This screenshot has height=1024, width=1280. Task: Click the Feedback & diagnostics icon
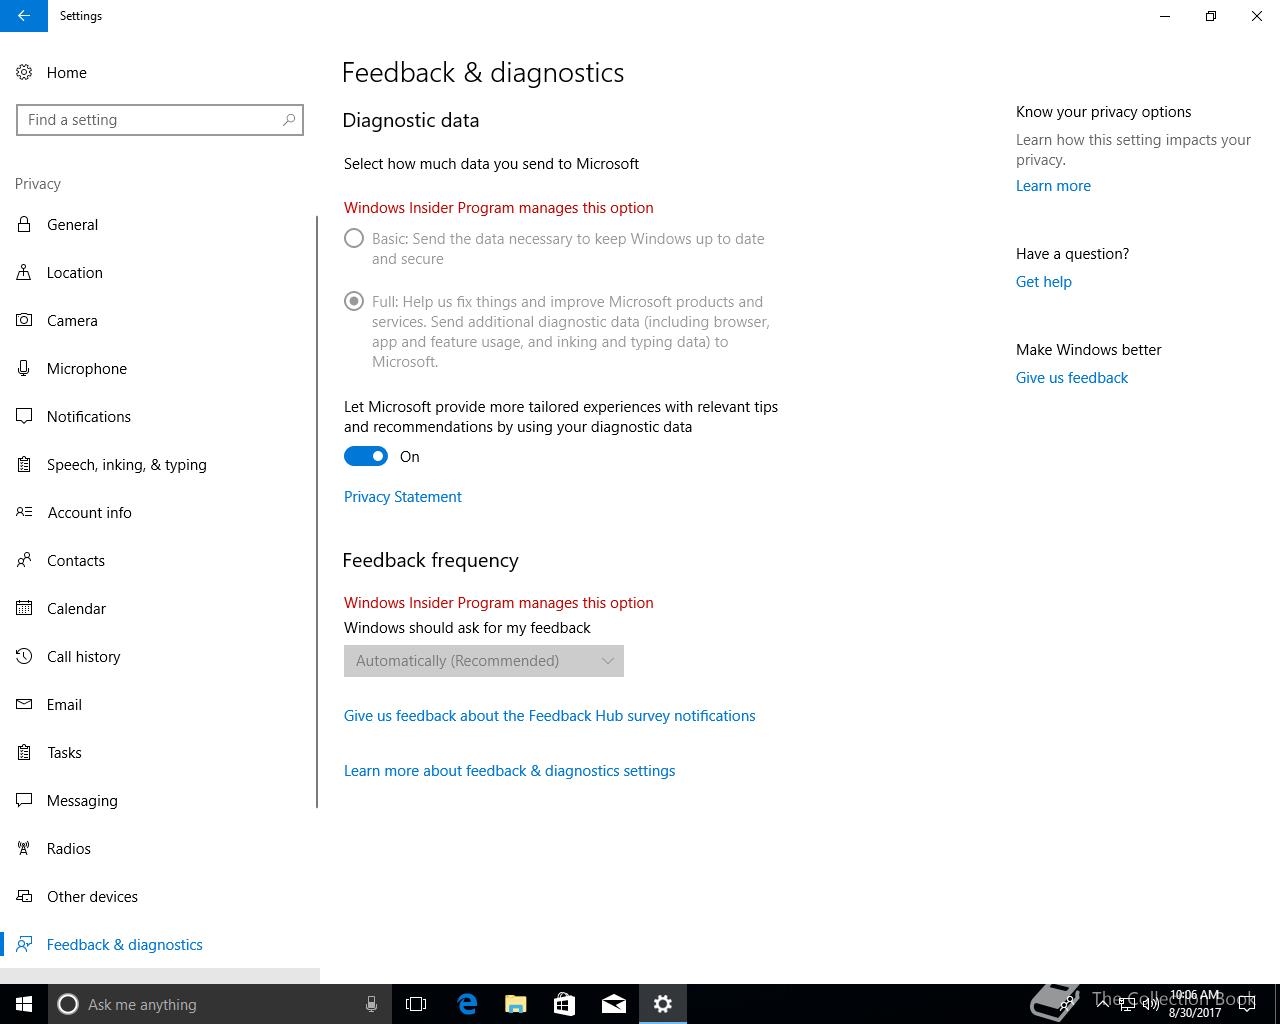24,944
